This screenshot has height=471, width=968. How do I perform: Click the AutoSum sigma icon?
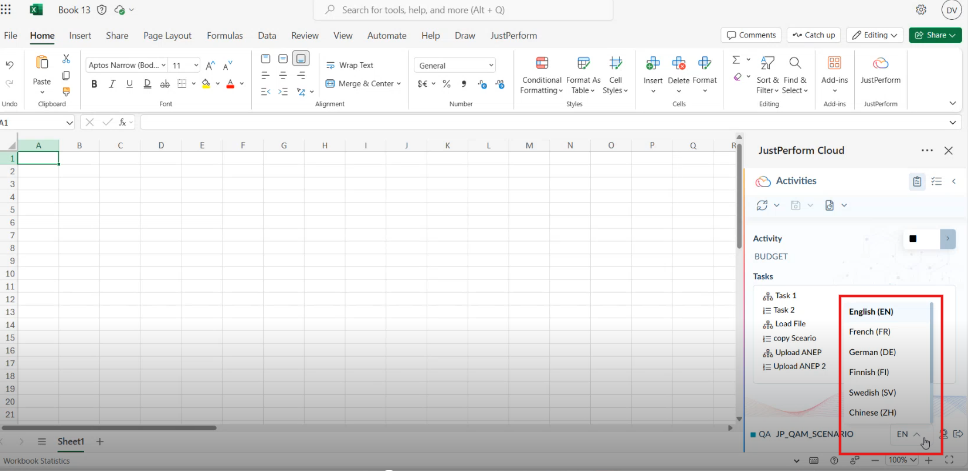737,60
